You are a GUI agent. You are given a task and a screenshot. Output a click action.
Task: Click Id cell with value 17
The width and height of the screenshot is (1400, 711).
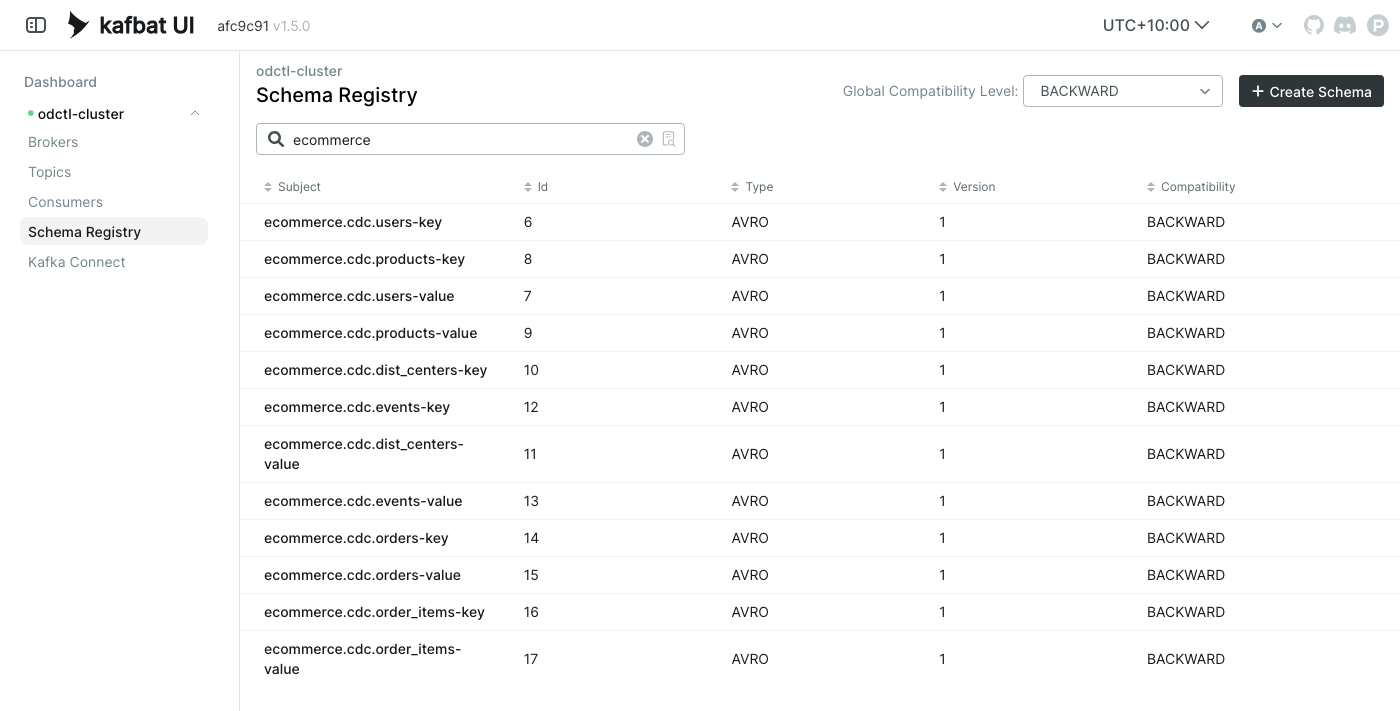click(x=531, y=659)
